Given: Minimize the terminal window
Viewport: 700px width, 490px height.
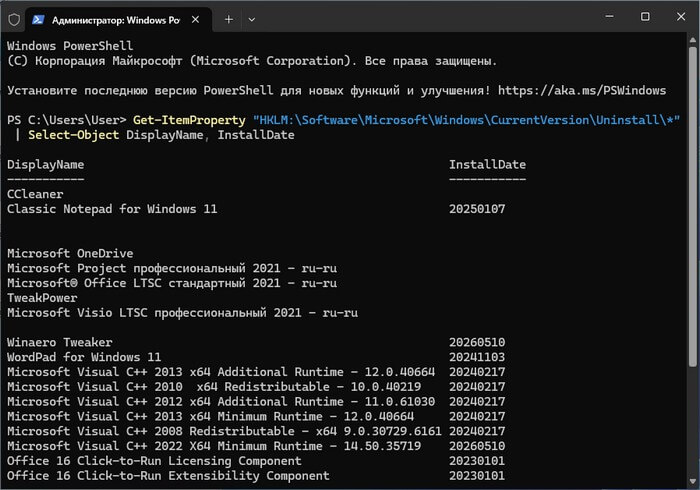Looking at the screenshot, I should (609, 17).
